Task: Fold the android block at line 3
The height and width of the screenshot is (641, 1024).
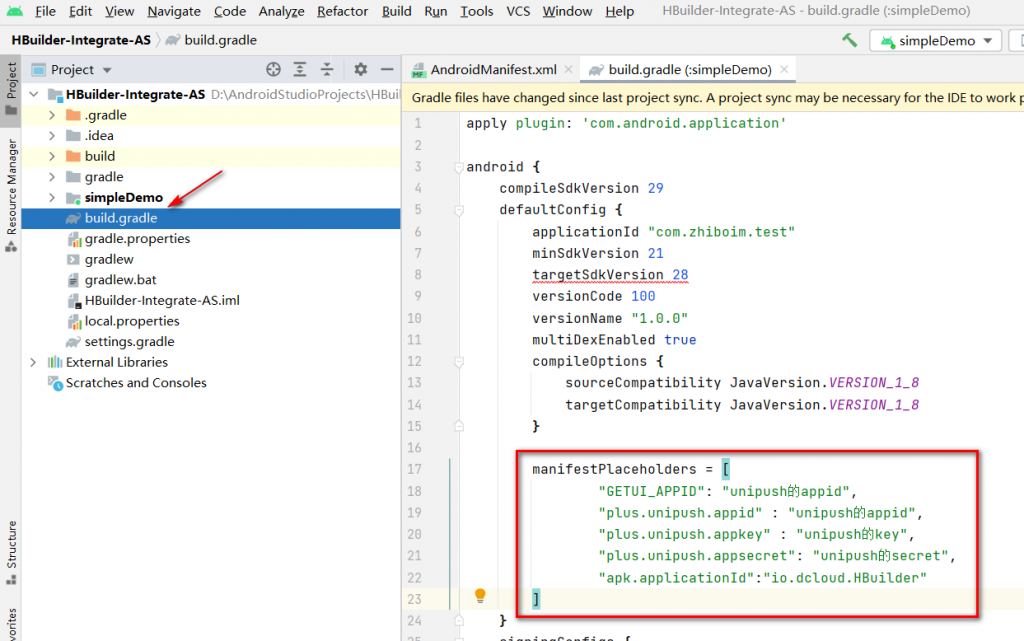Action: pyautogui.click(x=459, y=167)
